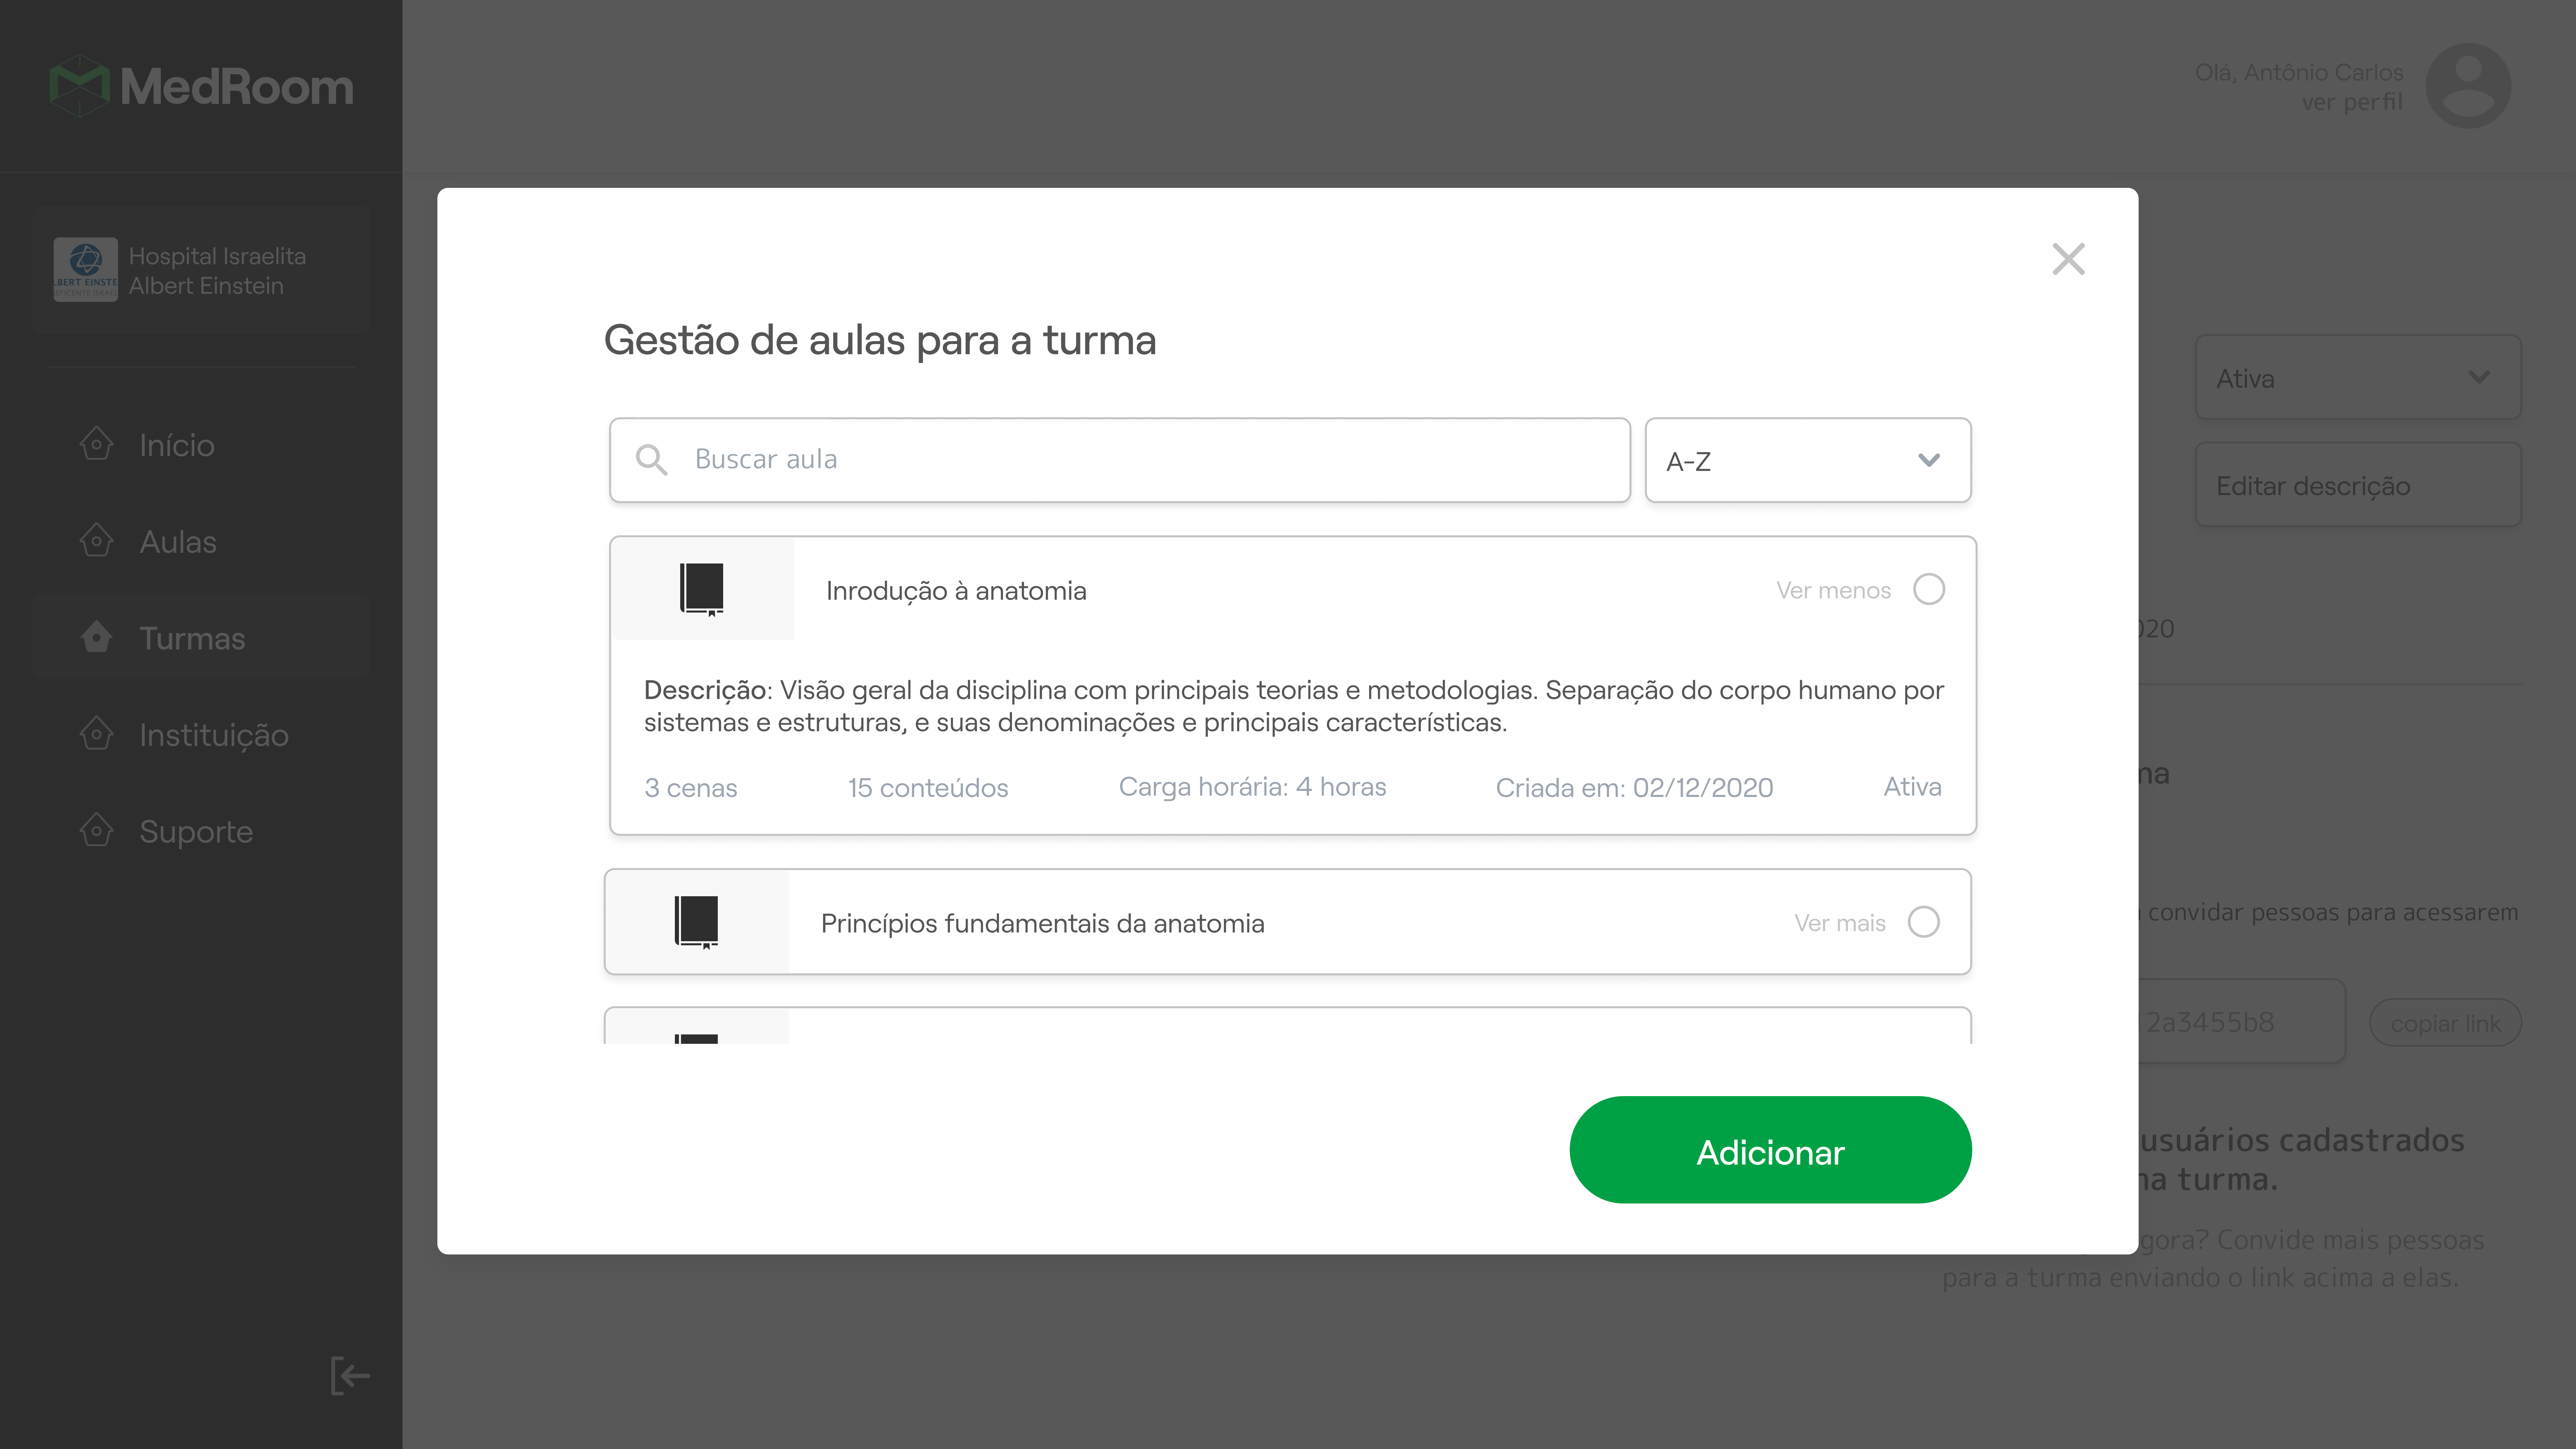Screen dimensions: 2576x1449
Task: Click the Turmas house icon
Action: point(96,637)
